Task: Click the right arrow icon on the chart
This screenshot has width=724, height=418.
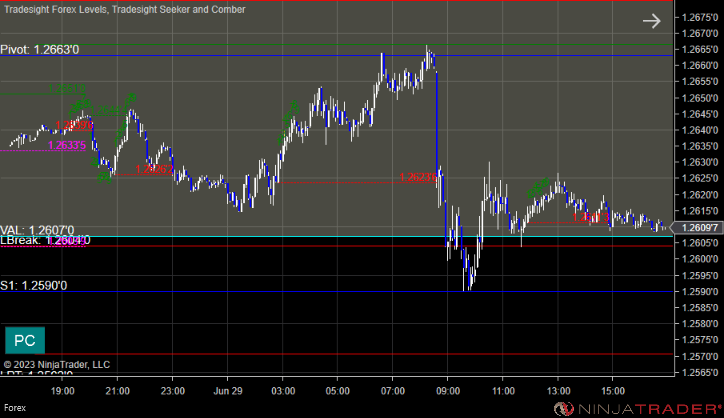Action: tap(652, 21)
